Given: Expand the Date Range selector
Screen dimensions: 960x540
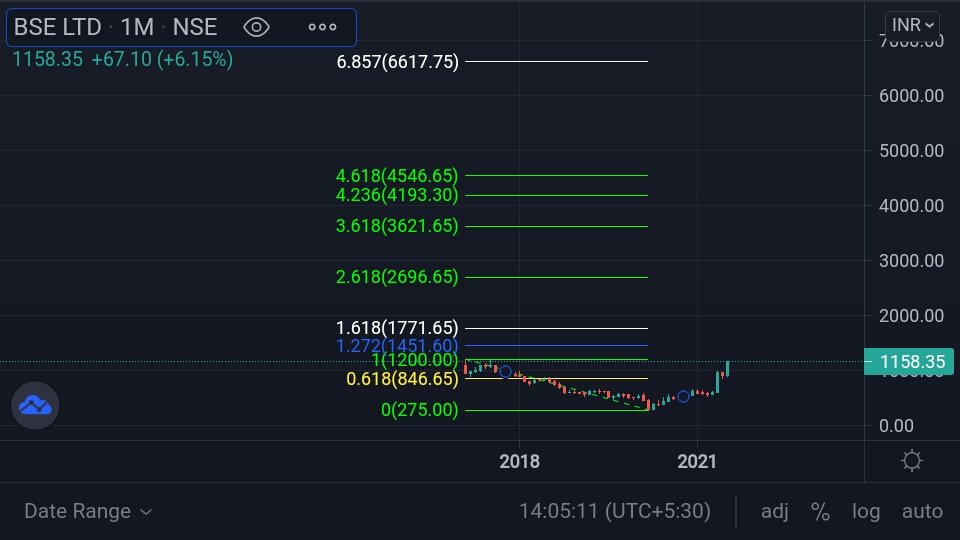Looking at the screenshot, I should tap(88, 511).
